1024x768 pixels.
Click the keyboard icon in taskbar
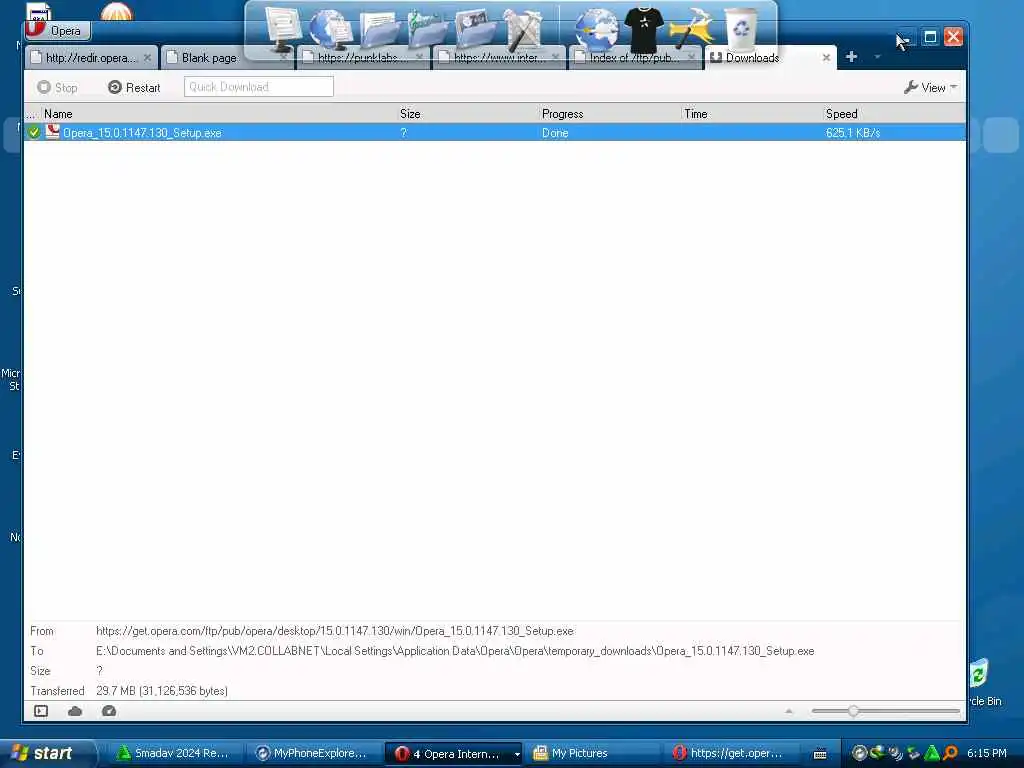point(820,754)
